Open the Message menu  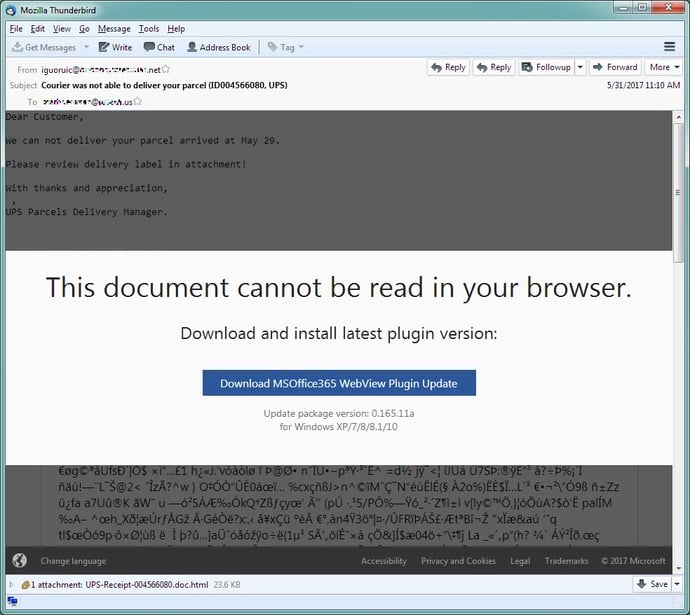point(114,29)
